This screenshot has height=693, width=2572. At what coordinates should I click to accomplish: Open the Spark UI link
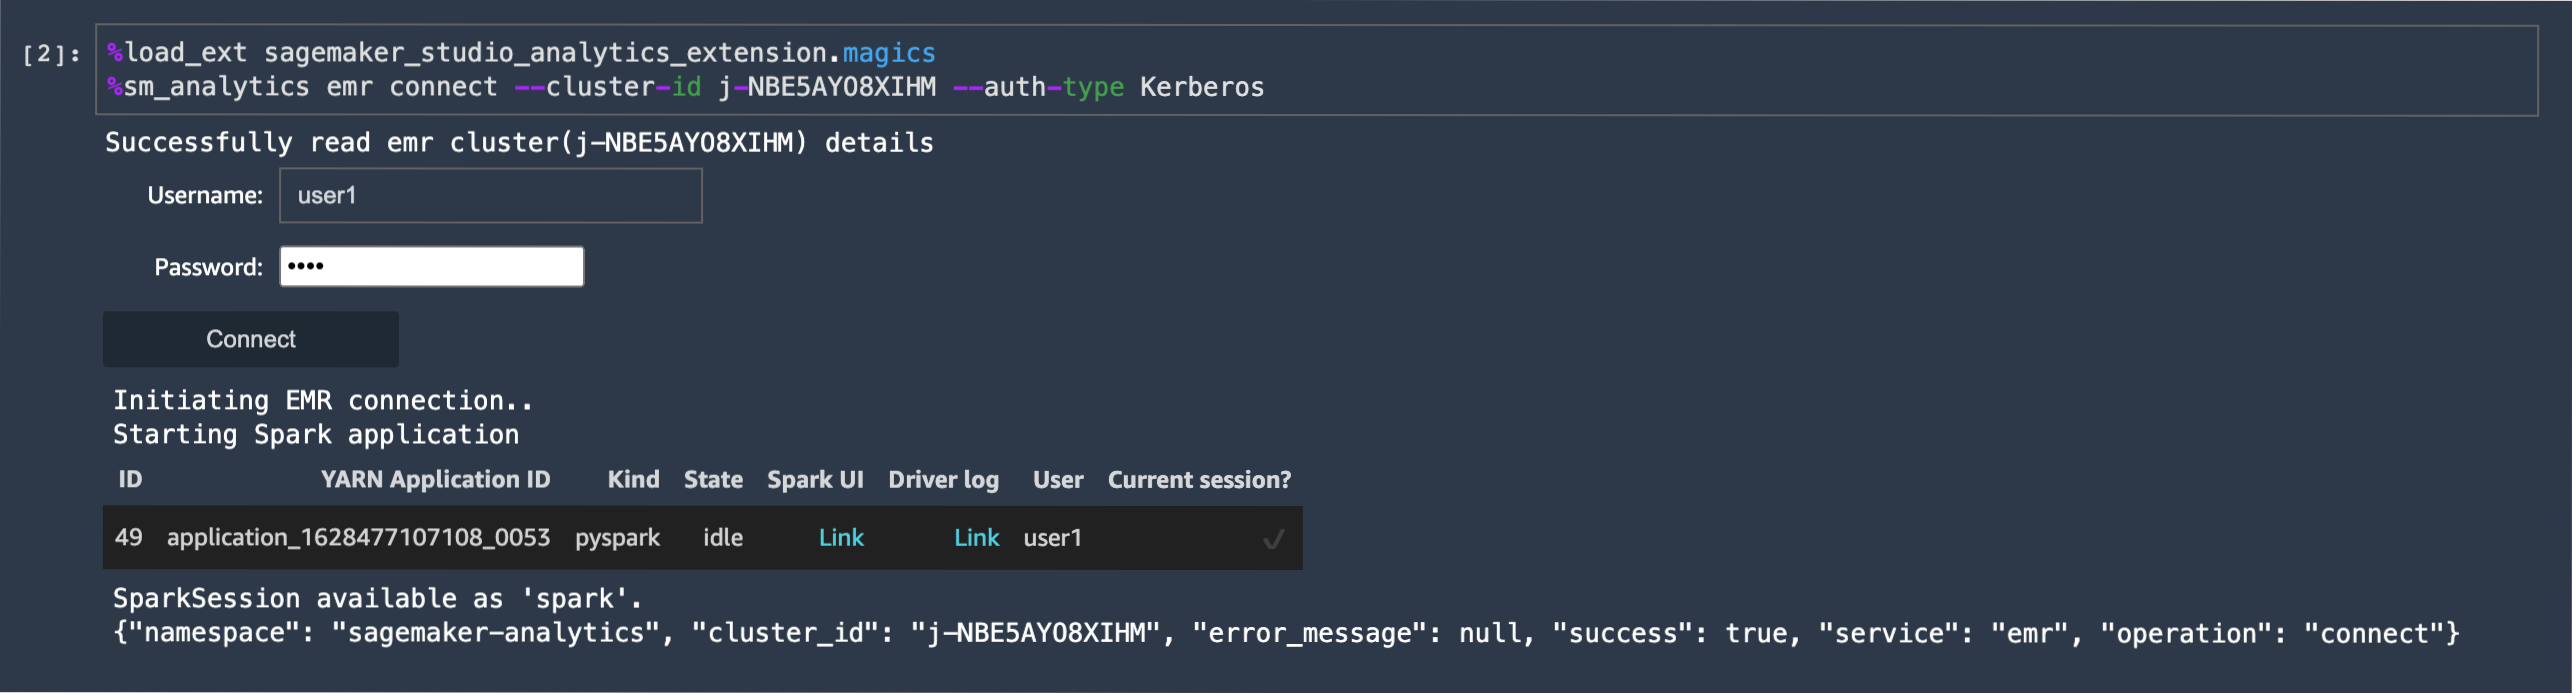tap(841, 537)
